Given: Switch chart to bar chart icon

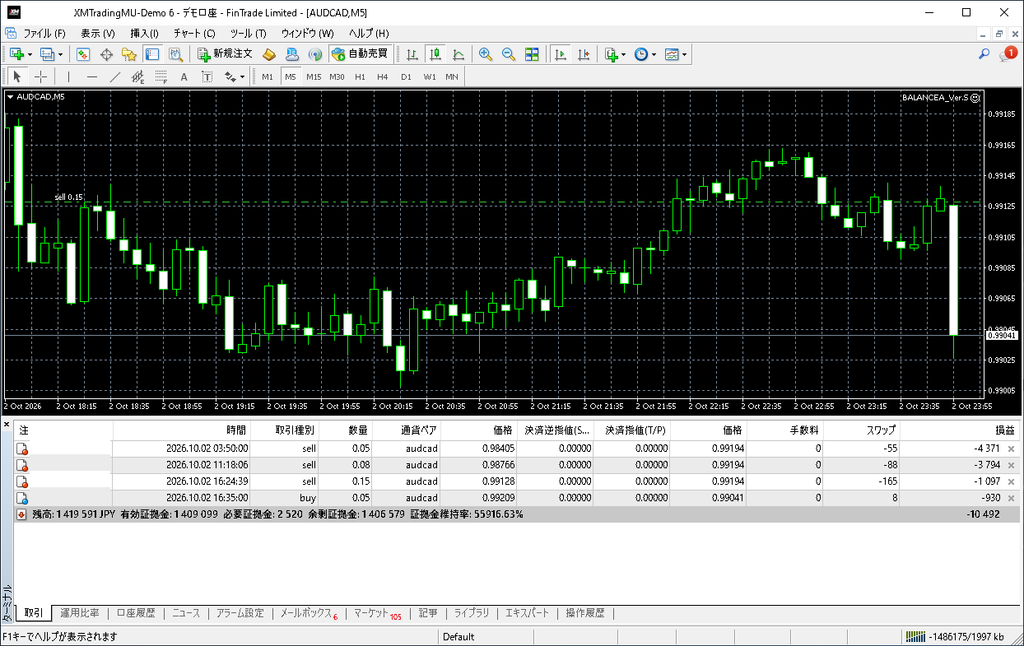Looking at the screenshot, I should 412,54.
